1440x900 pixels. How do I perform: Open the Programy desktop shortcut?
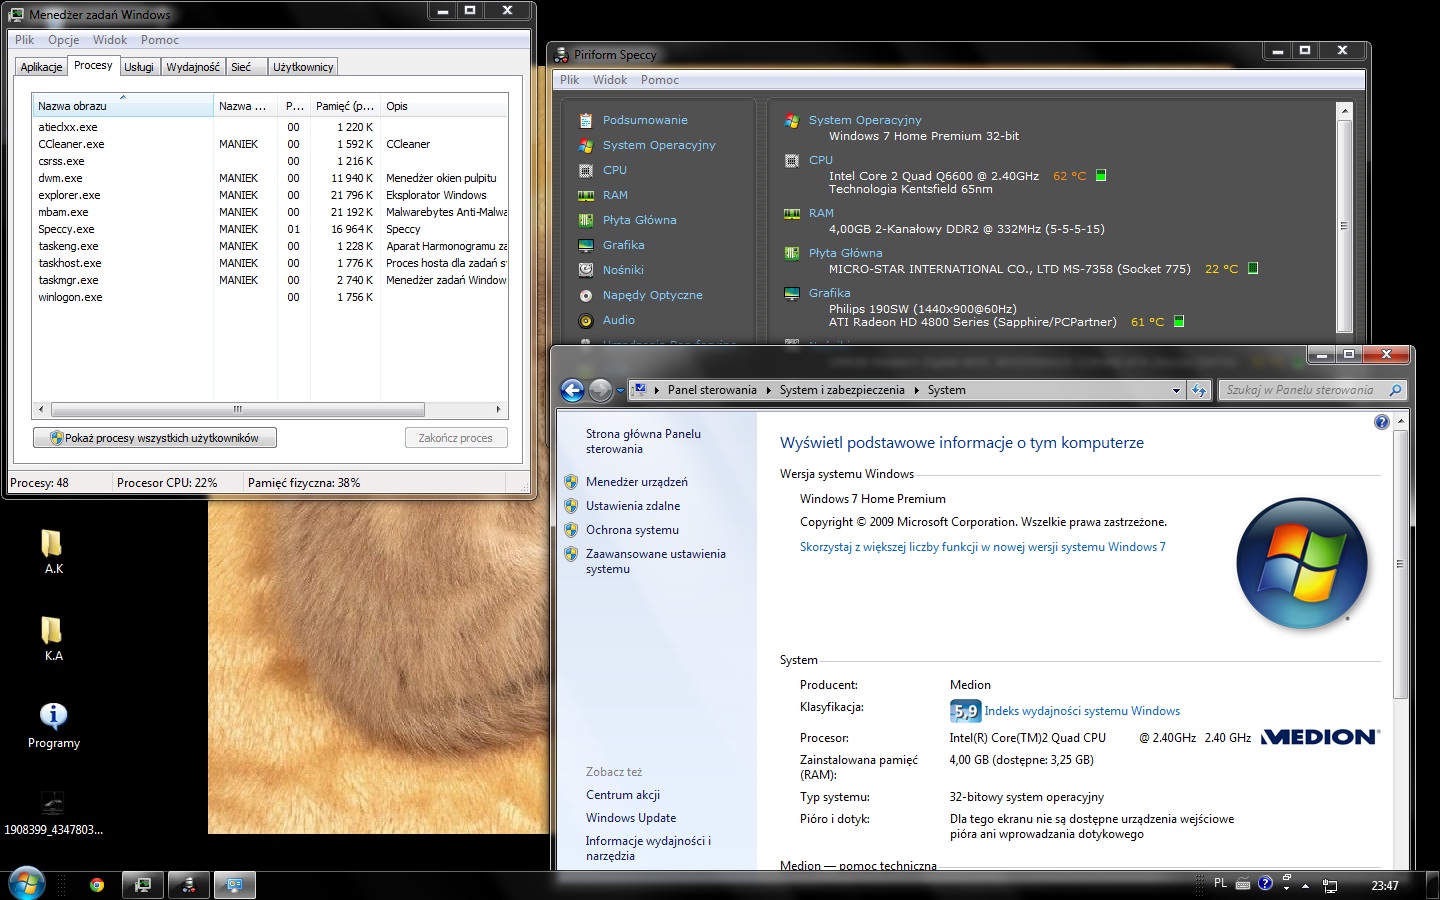[x=53, y=726]
